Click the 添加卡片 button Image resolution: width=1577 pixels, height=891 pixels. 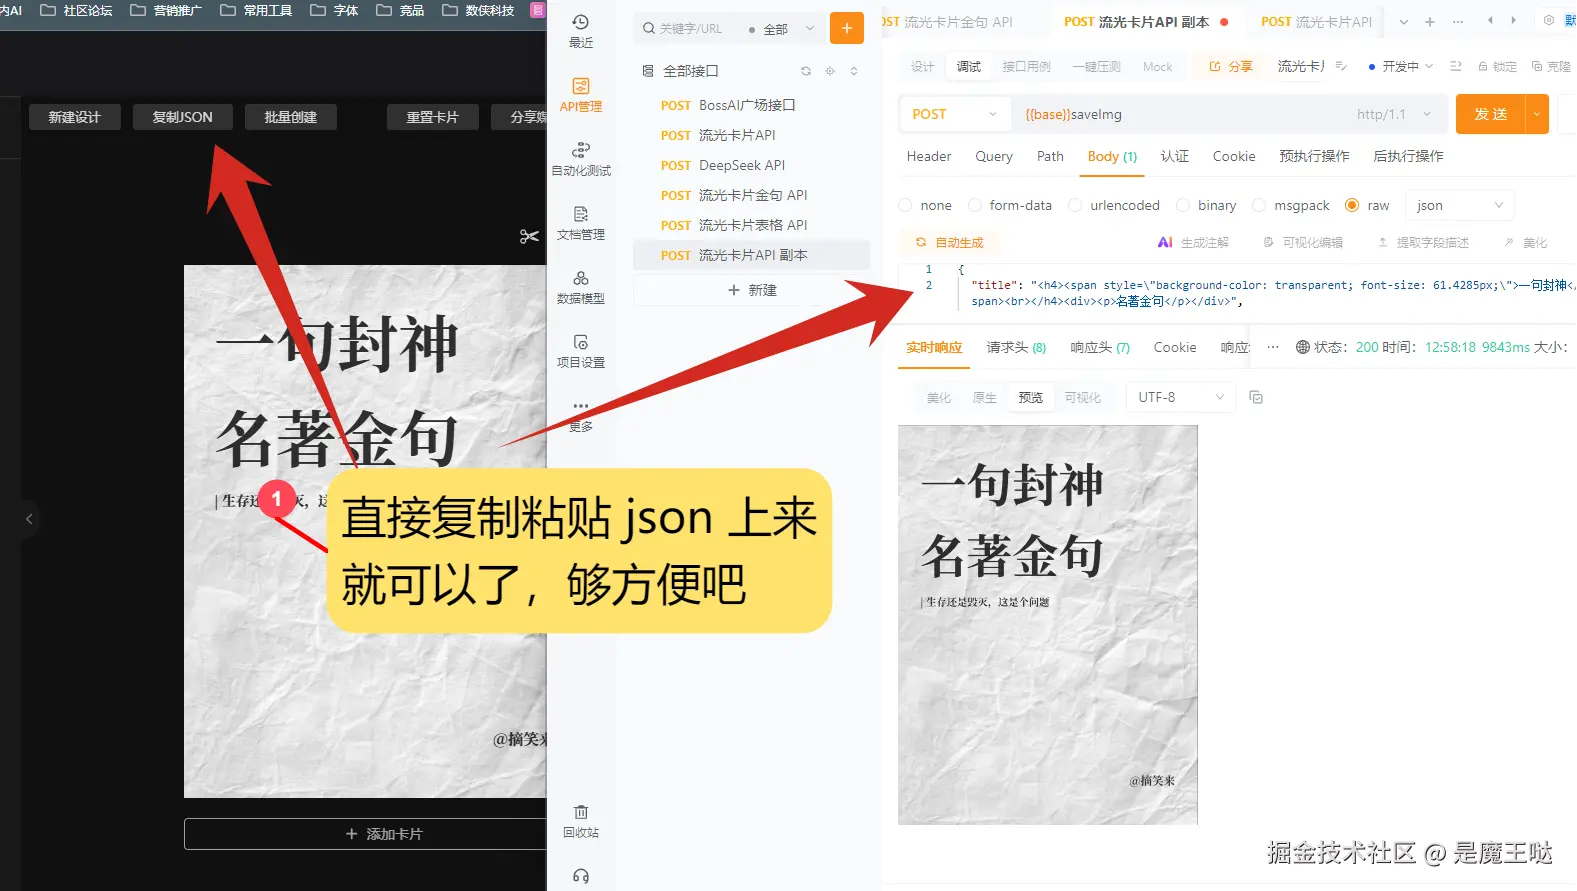coord(365,834)
